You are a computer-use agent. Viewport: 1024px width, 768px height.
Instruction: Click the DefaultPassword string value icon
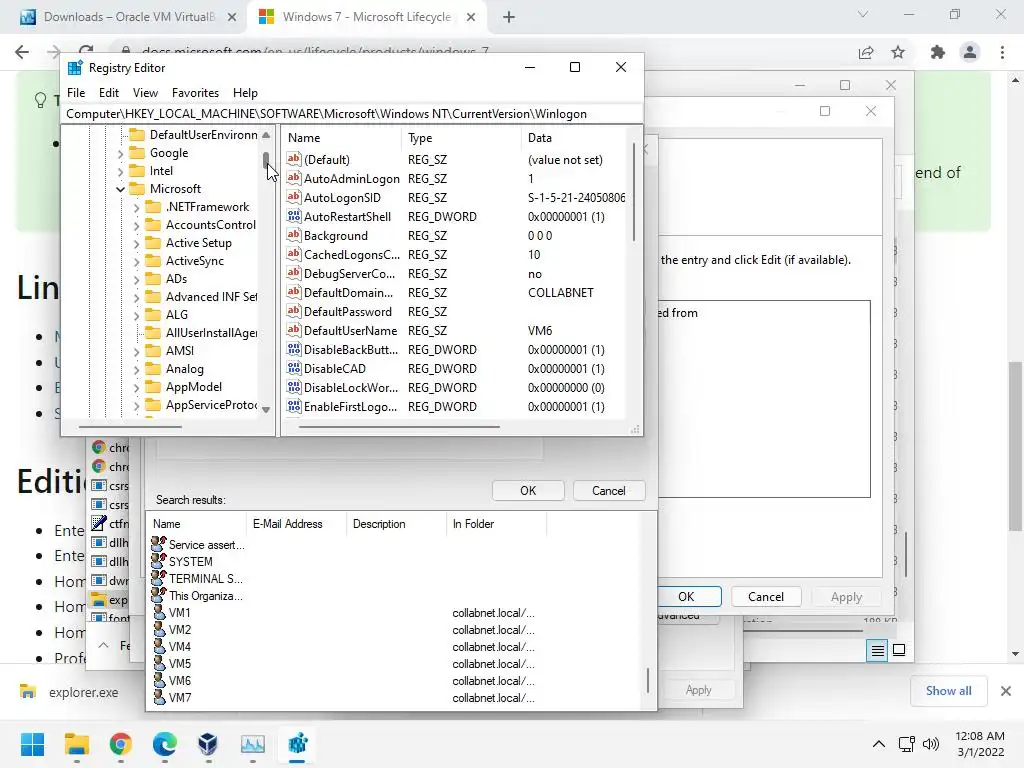[x=294, y=311]
